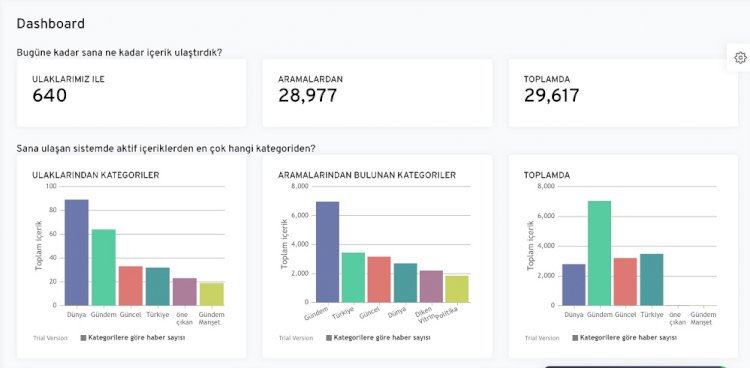Click the '640' value in the Ulaklarımız card
Screen dimensions: 750x368
click(50, 96)
